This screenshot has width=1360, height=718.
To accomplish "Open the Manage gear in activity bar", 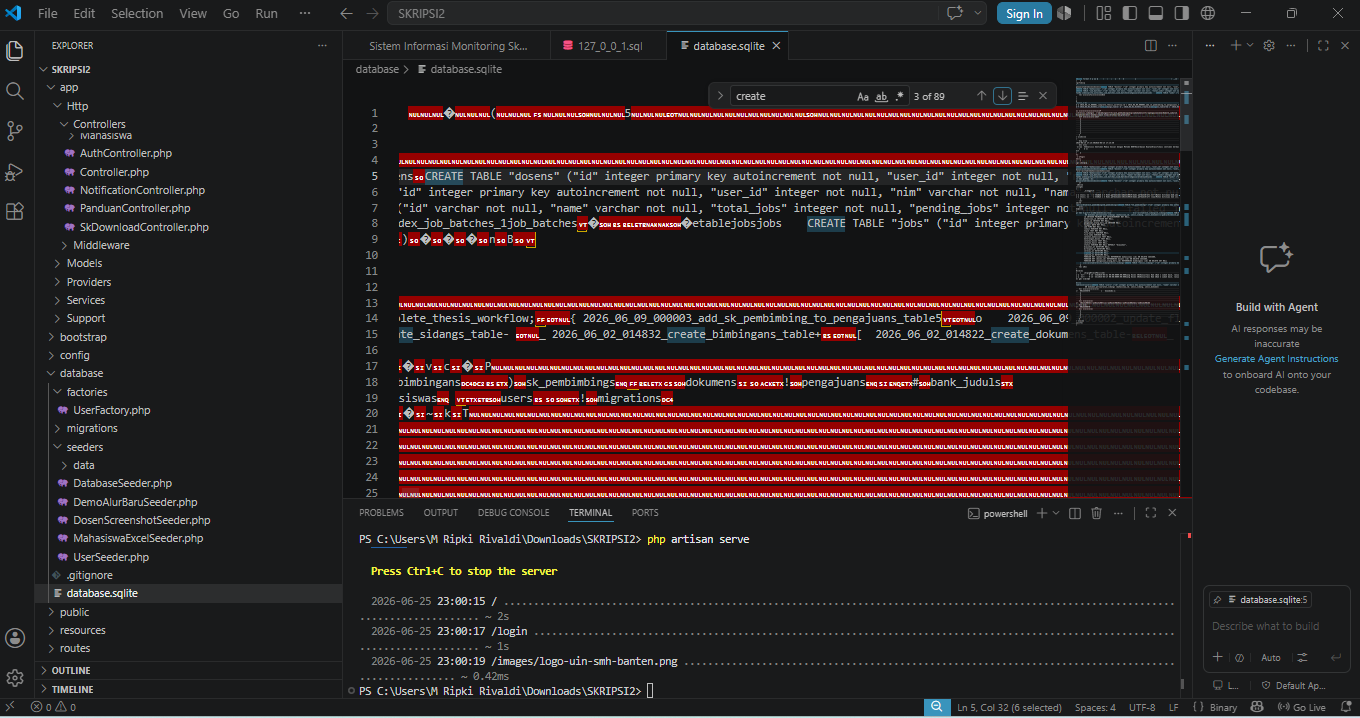I will pos(15,678).
